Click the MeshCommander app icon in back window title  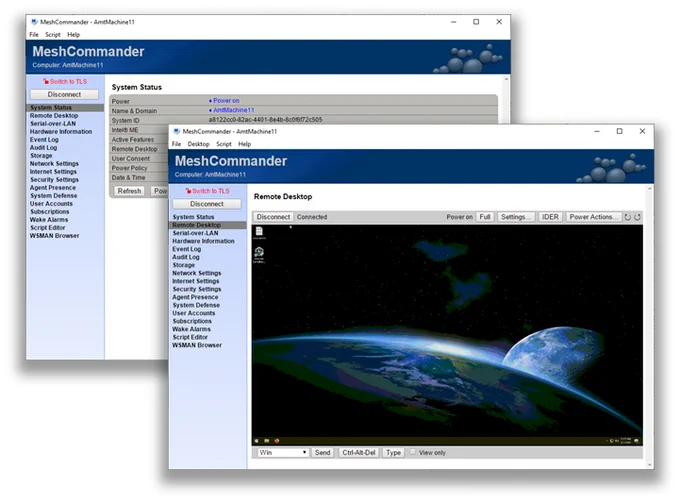(34, 22)
